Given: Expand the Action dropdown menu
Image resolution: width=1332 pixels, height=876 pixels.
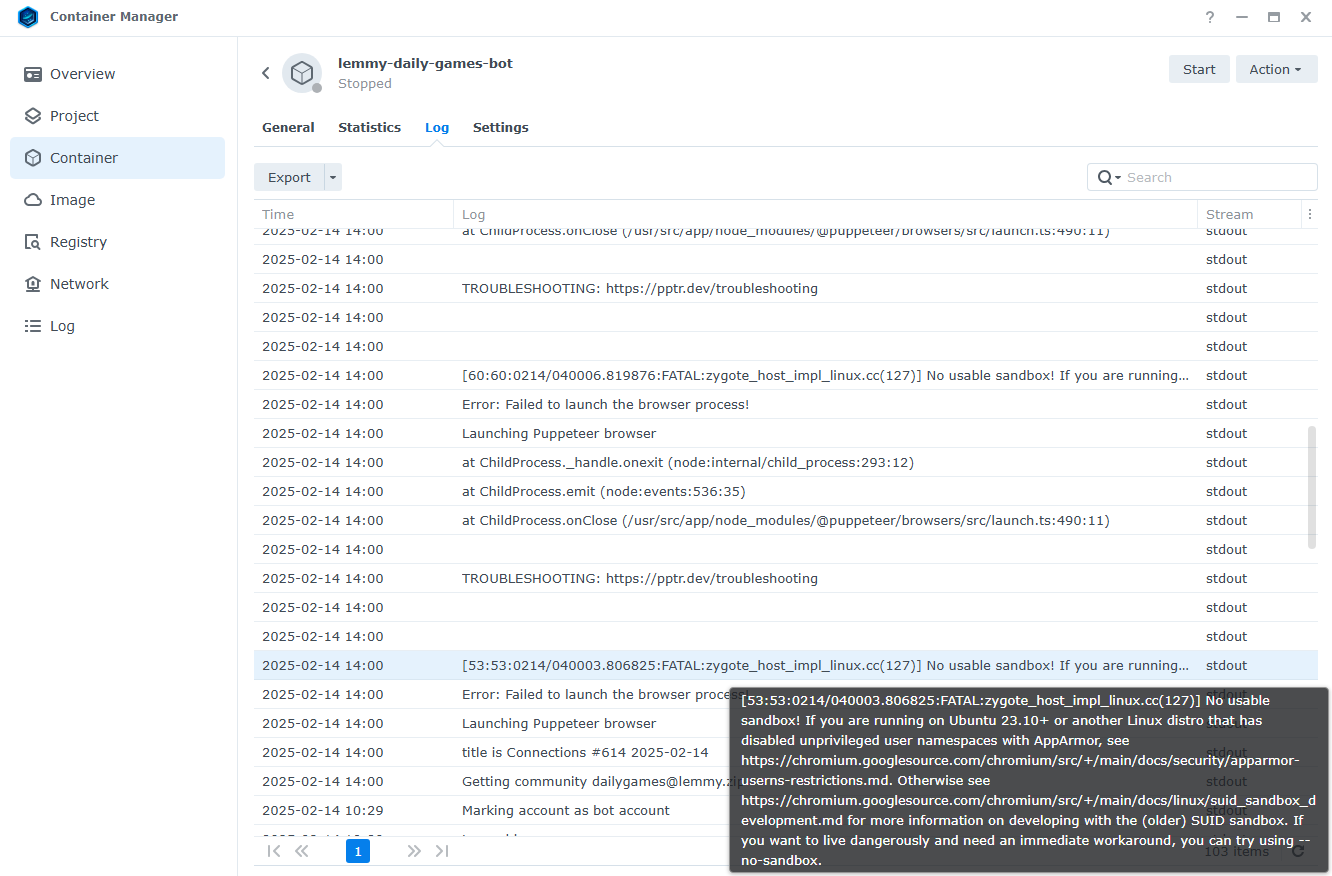Looking at the screenshot, I should (x=1276, y=69).
